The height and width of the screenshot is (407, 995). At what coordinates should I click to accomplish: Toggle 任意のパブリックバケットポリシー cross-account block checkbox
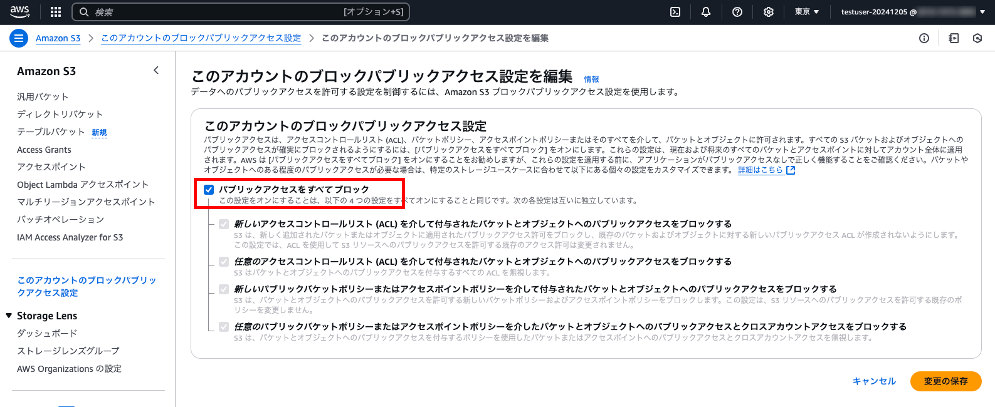[223, 326]
